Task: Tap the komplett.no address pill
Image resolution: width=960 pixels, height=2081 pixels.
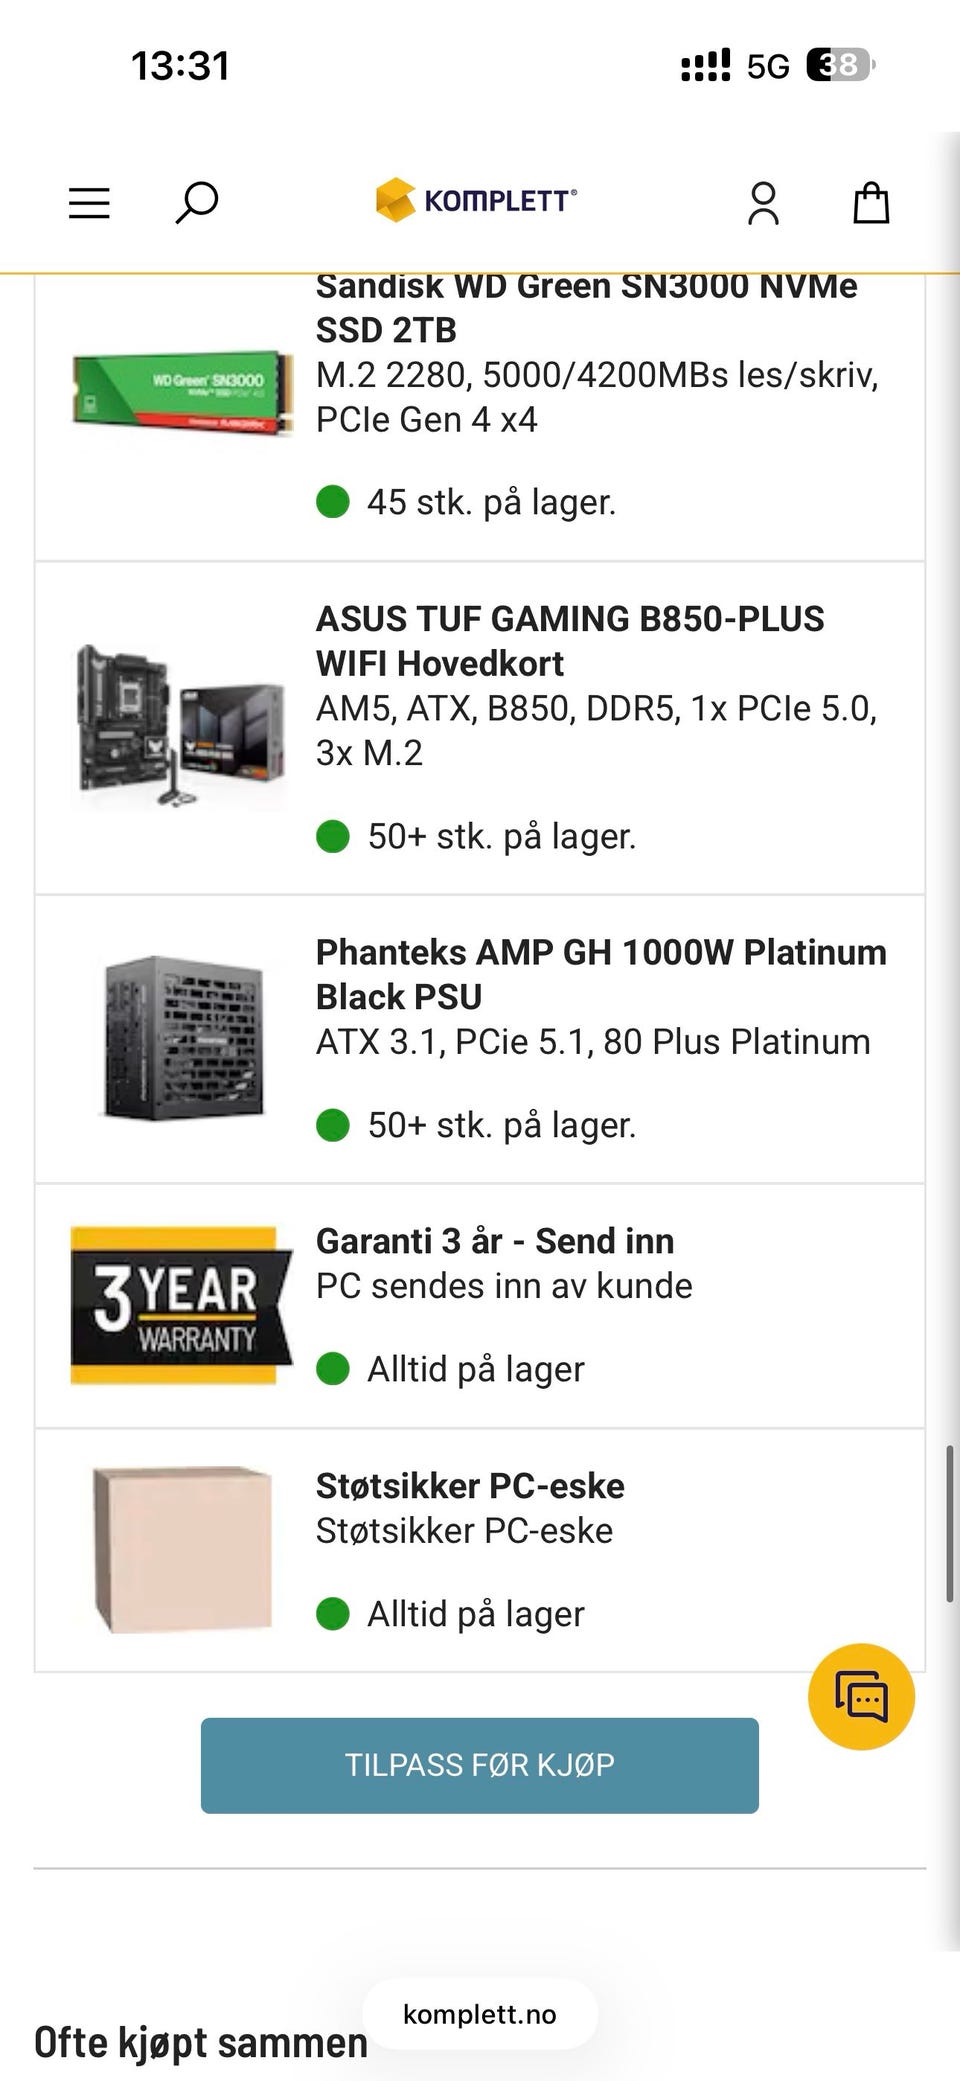Action: pos(480,2014)
